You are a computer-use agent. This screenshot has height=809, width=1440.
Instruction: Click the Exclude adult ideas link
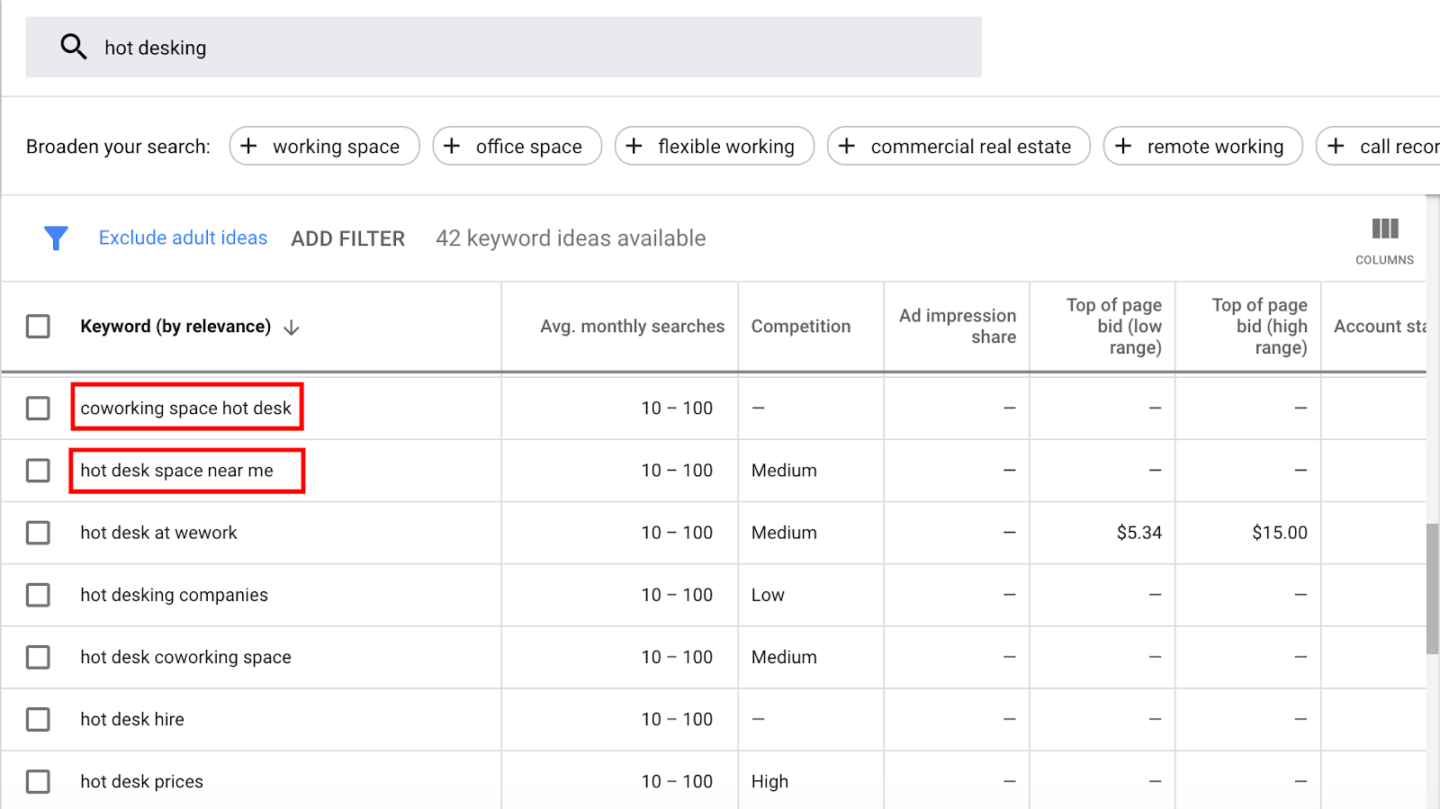[x=182, y=238]
